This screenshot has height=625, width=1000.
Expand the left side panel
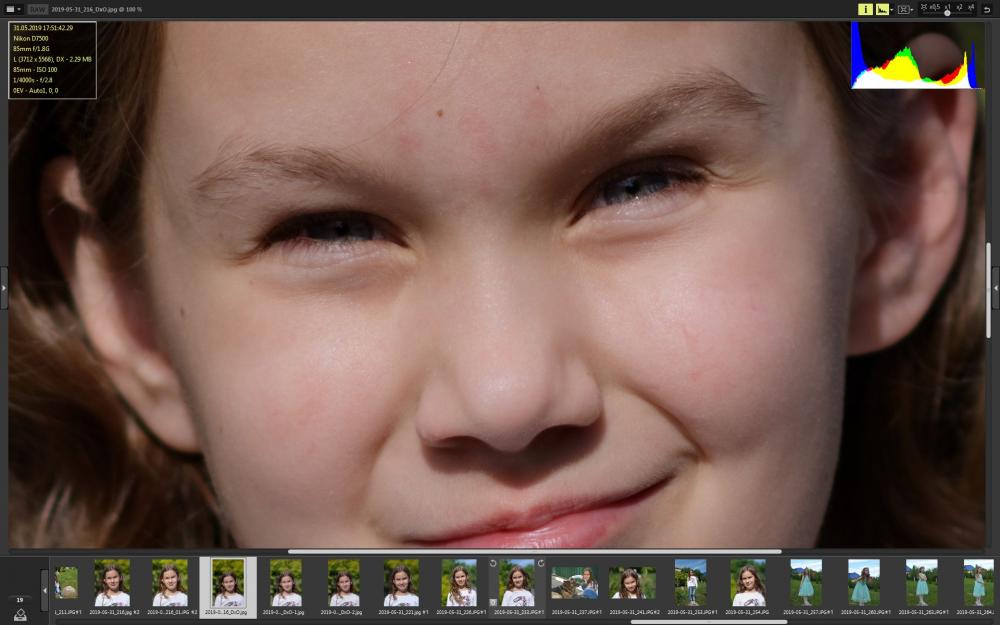click(x=4, y=288)
